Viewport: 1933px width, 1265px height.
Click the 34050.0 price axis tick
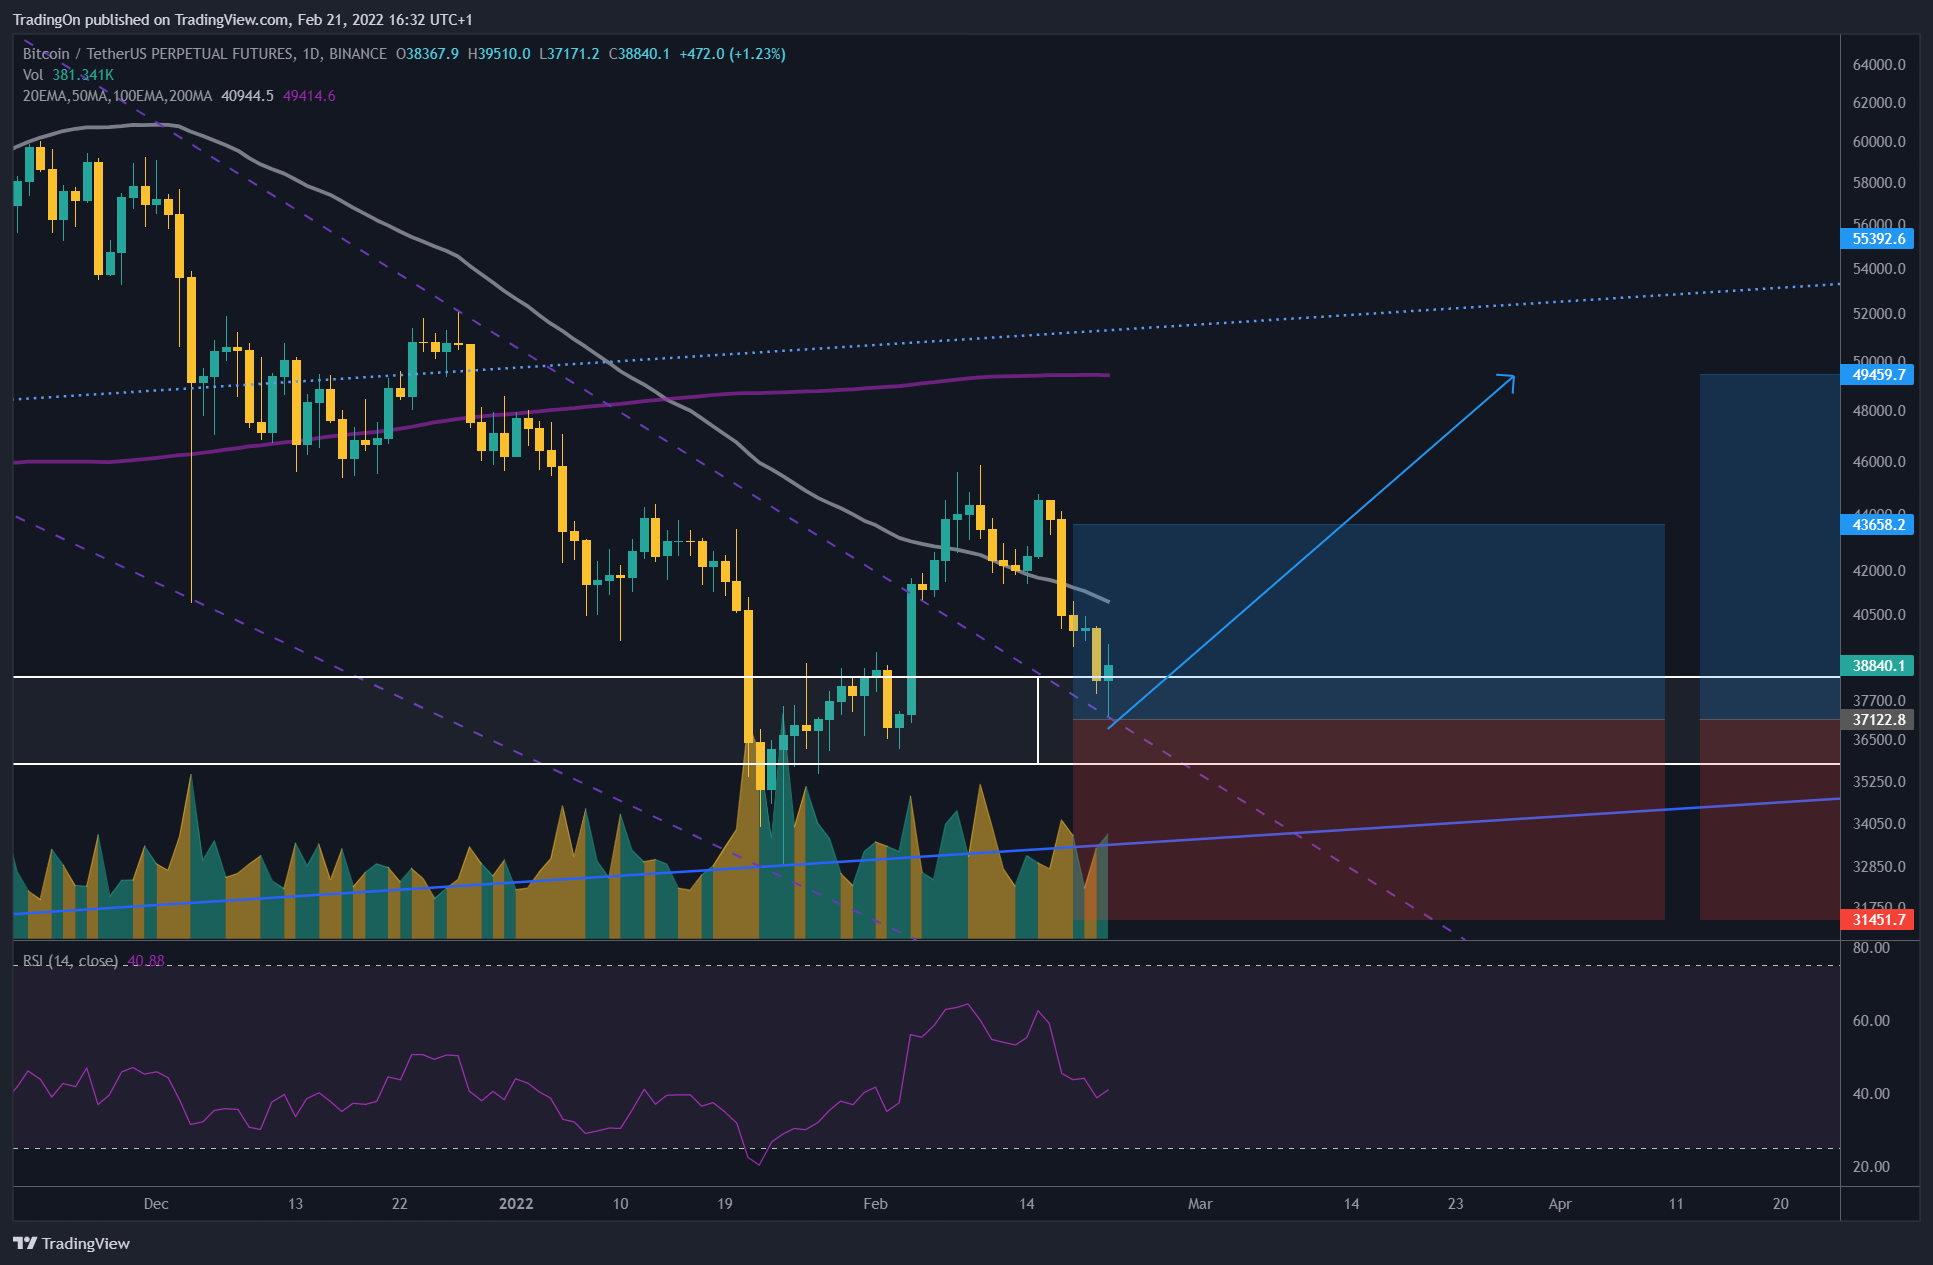coord(1879,823)
